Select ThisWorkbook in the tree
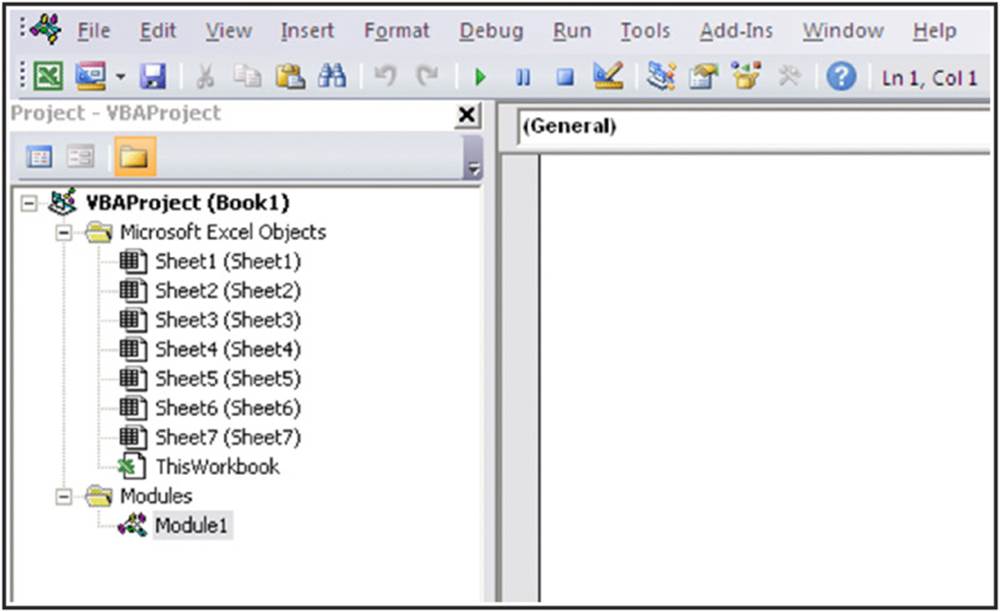The image size is (1000, 612). 217,467
